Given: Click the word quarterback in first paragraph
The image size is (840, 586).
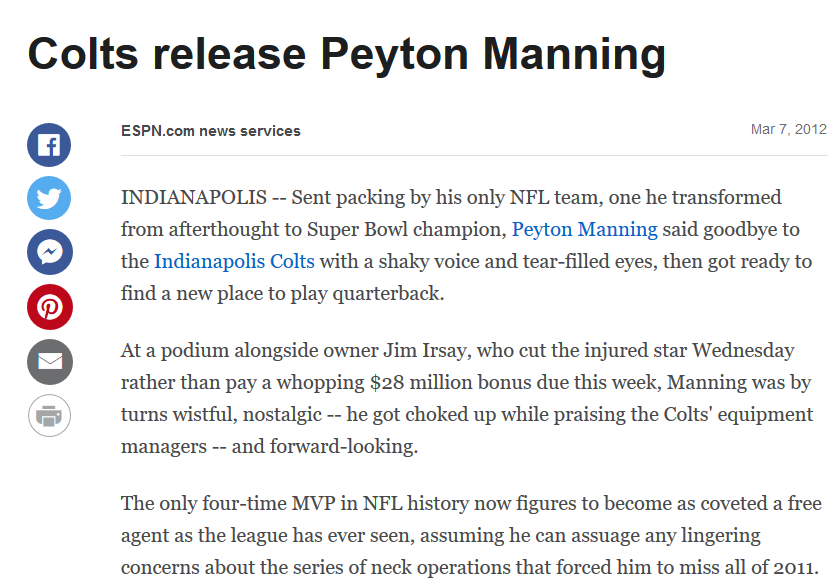Looking at the screenshot, I should (x=388, y=294).
